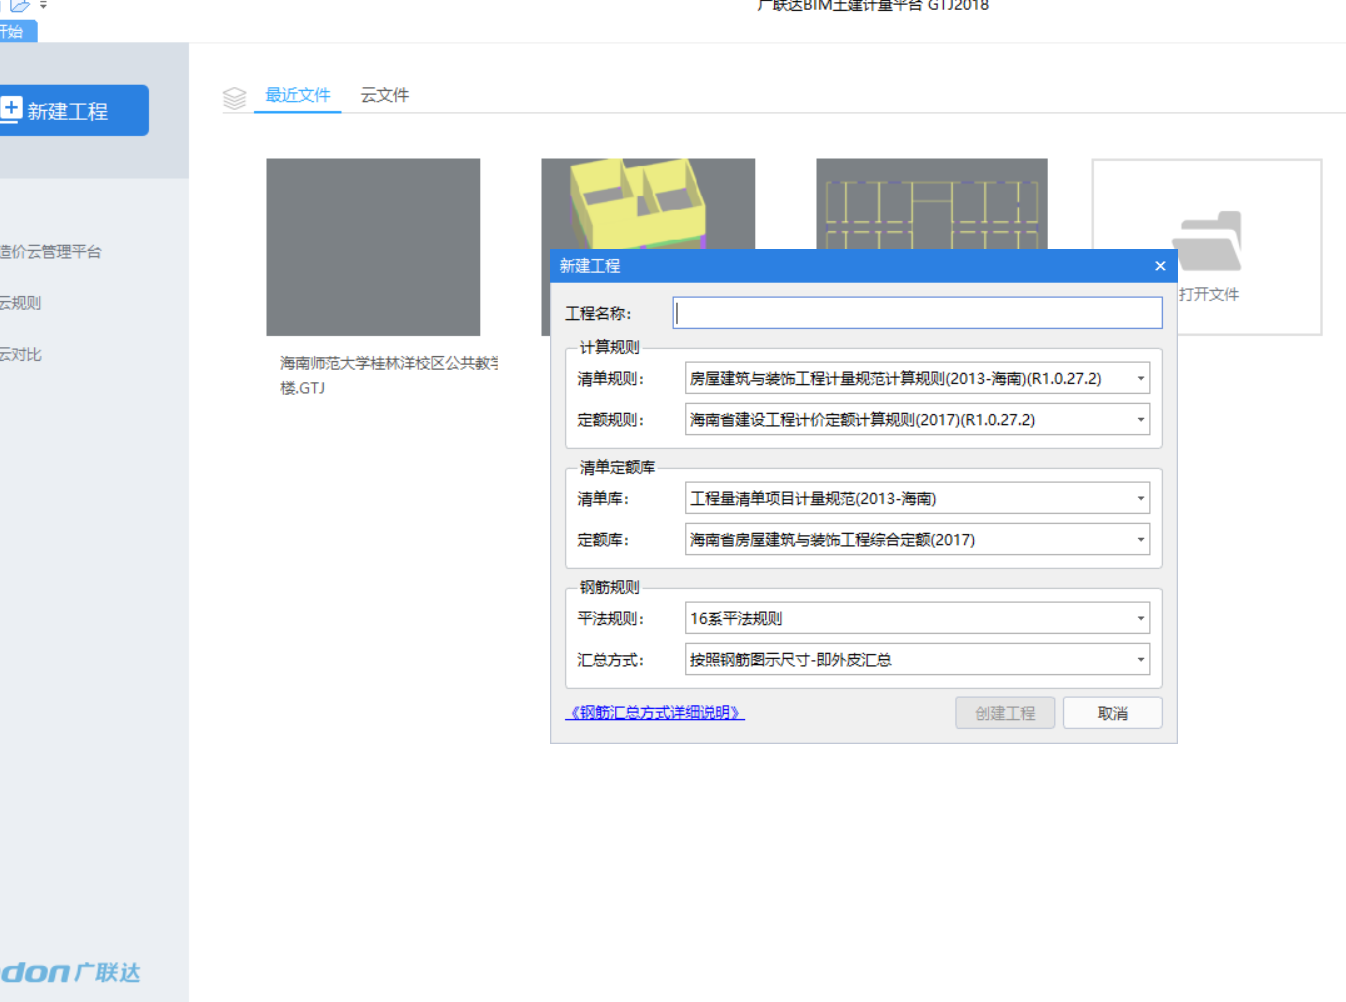Open the floor plan grid thumbnail
This screenshot has height=1002, width=1346.
931,203
